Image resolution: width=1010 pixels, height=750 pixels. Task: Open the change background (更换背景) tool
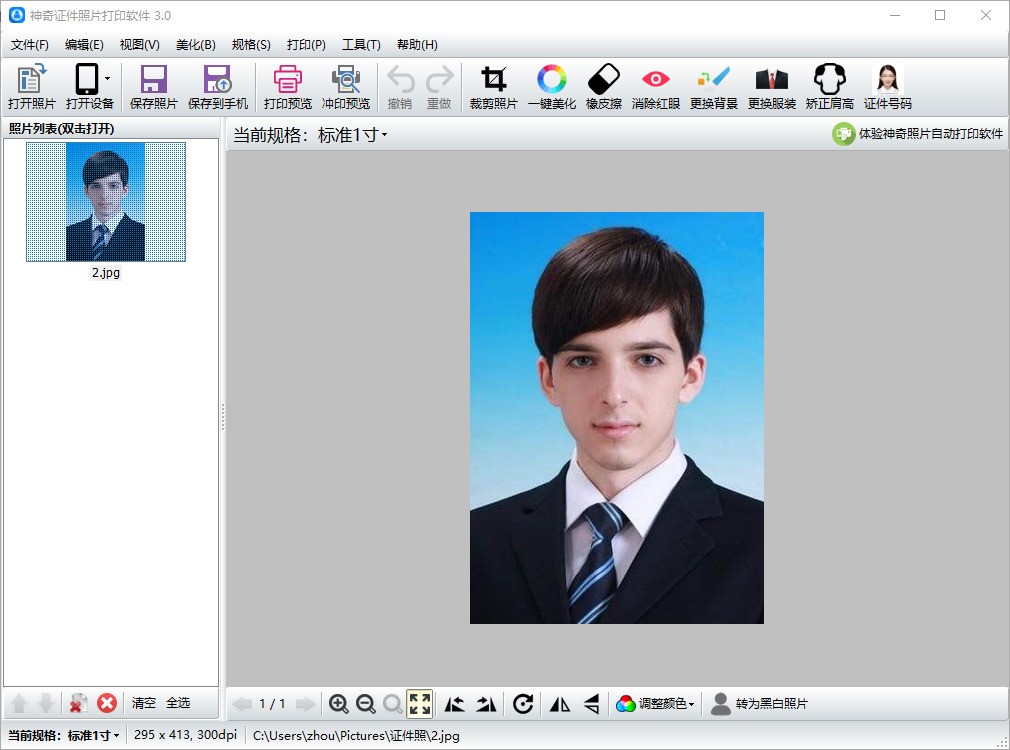click(x=713, y=87)
